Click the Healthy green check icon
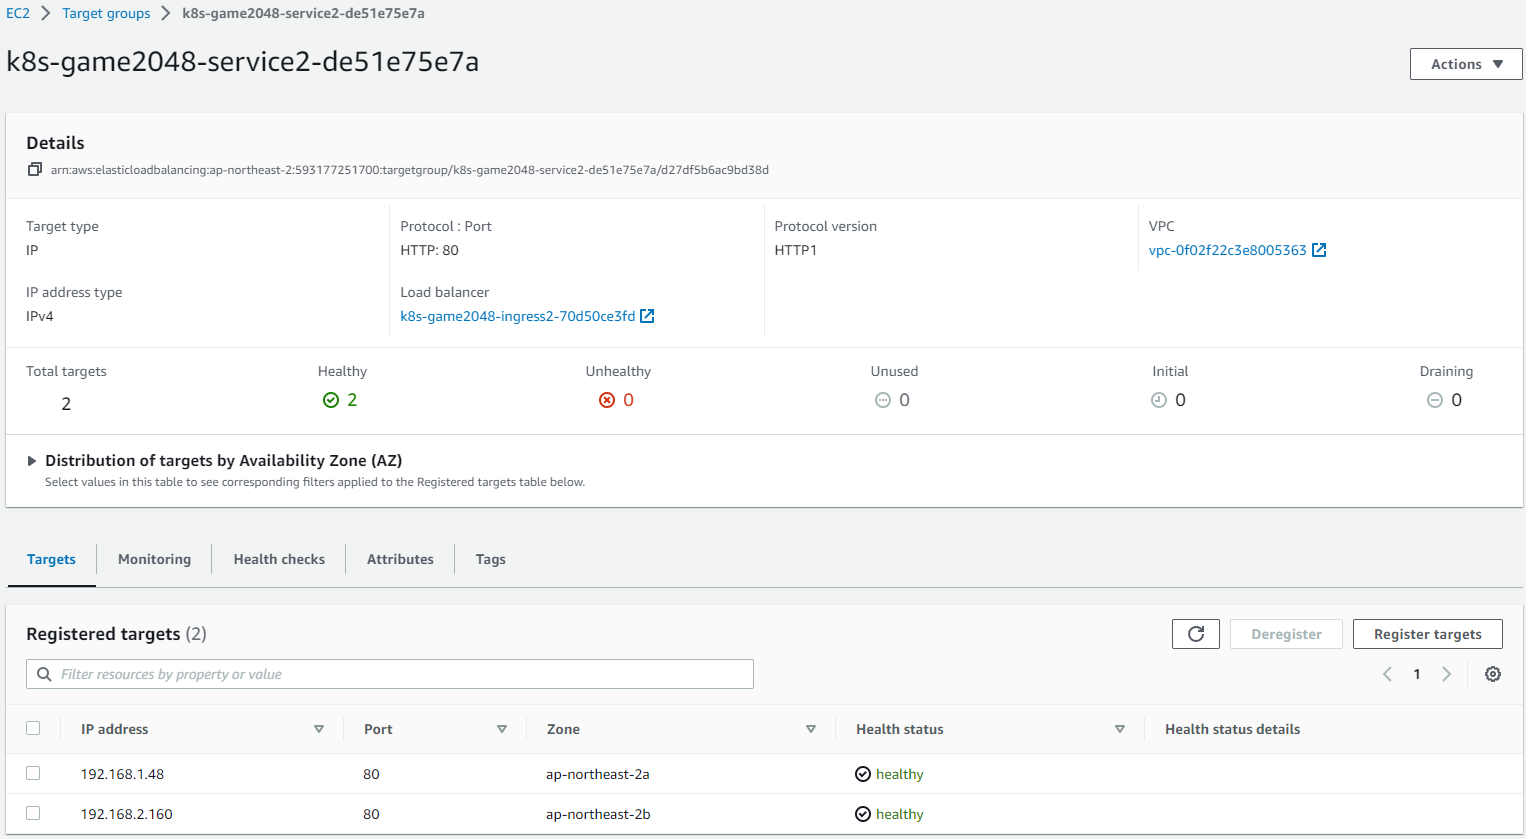 pyautogui.click(x=331, y=400)
